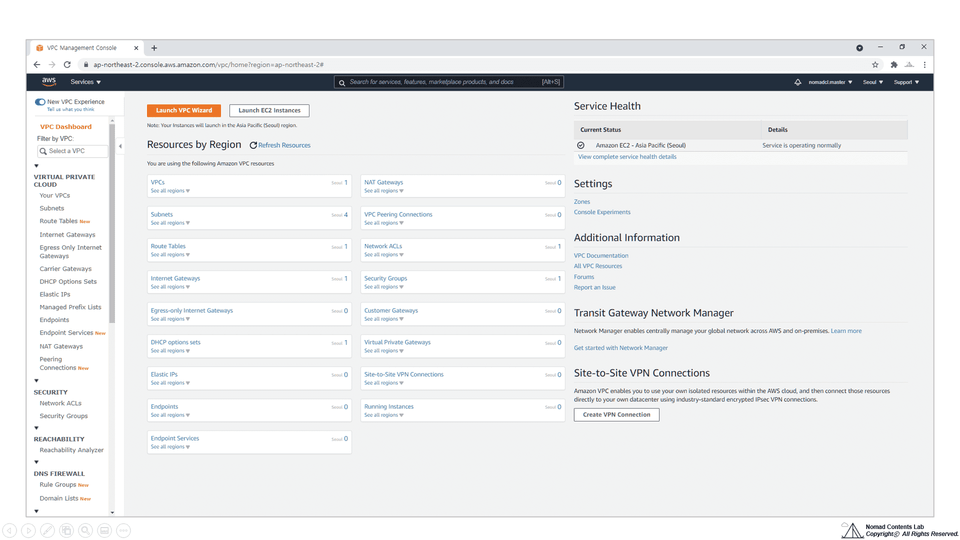Open the browser extensions puzzle icon
This screenshot has height=540, width=960.
click(894, 64)
